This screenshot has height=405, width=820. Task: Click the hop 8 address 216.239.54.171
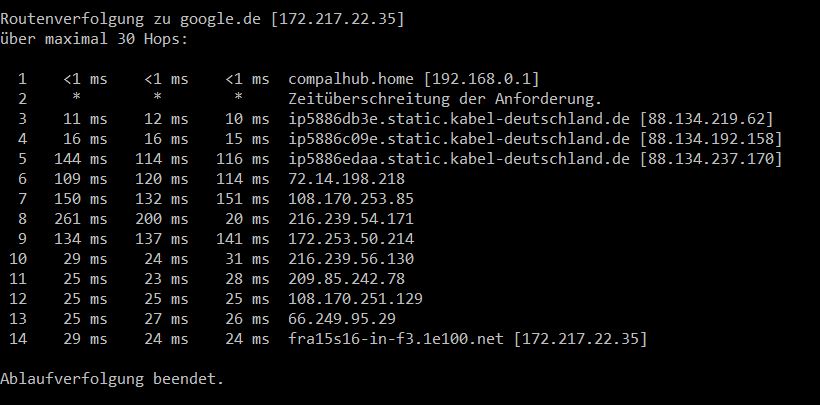(x=350, y=219)
